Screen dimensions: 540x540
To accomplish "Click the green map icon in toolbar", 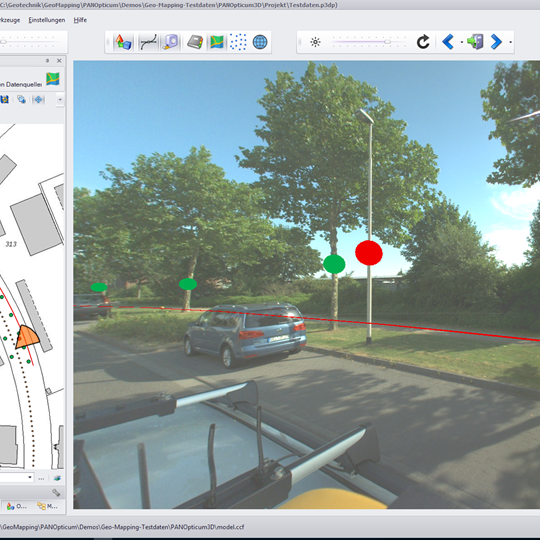I will coord(217,42).
